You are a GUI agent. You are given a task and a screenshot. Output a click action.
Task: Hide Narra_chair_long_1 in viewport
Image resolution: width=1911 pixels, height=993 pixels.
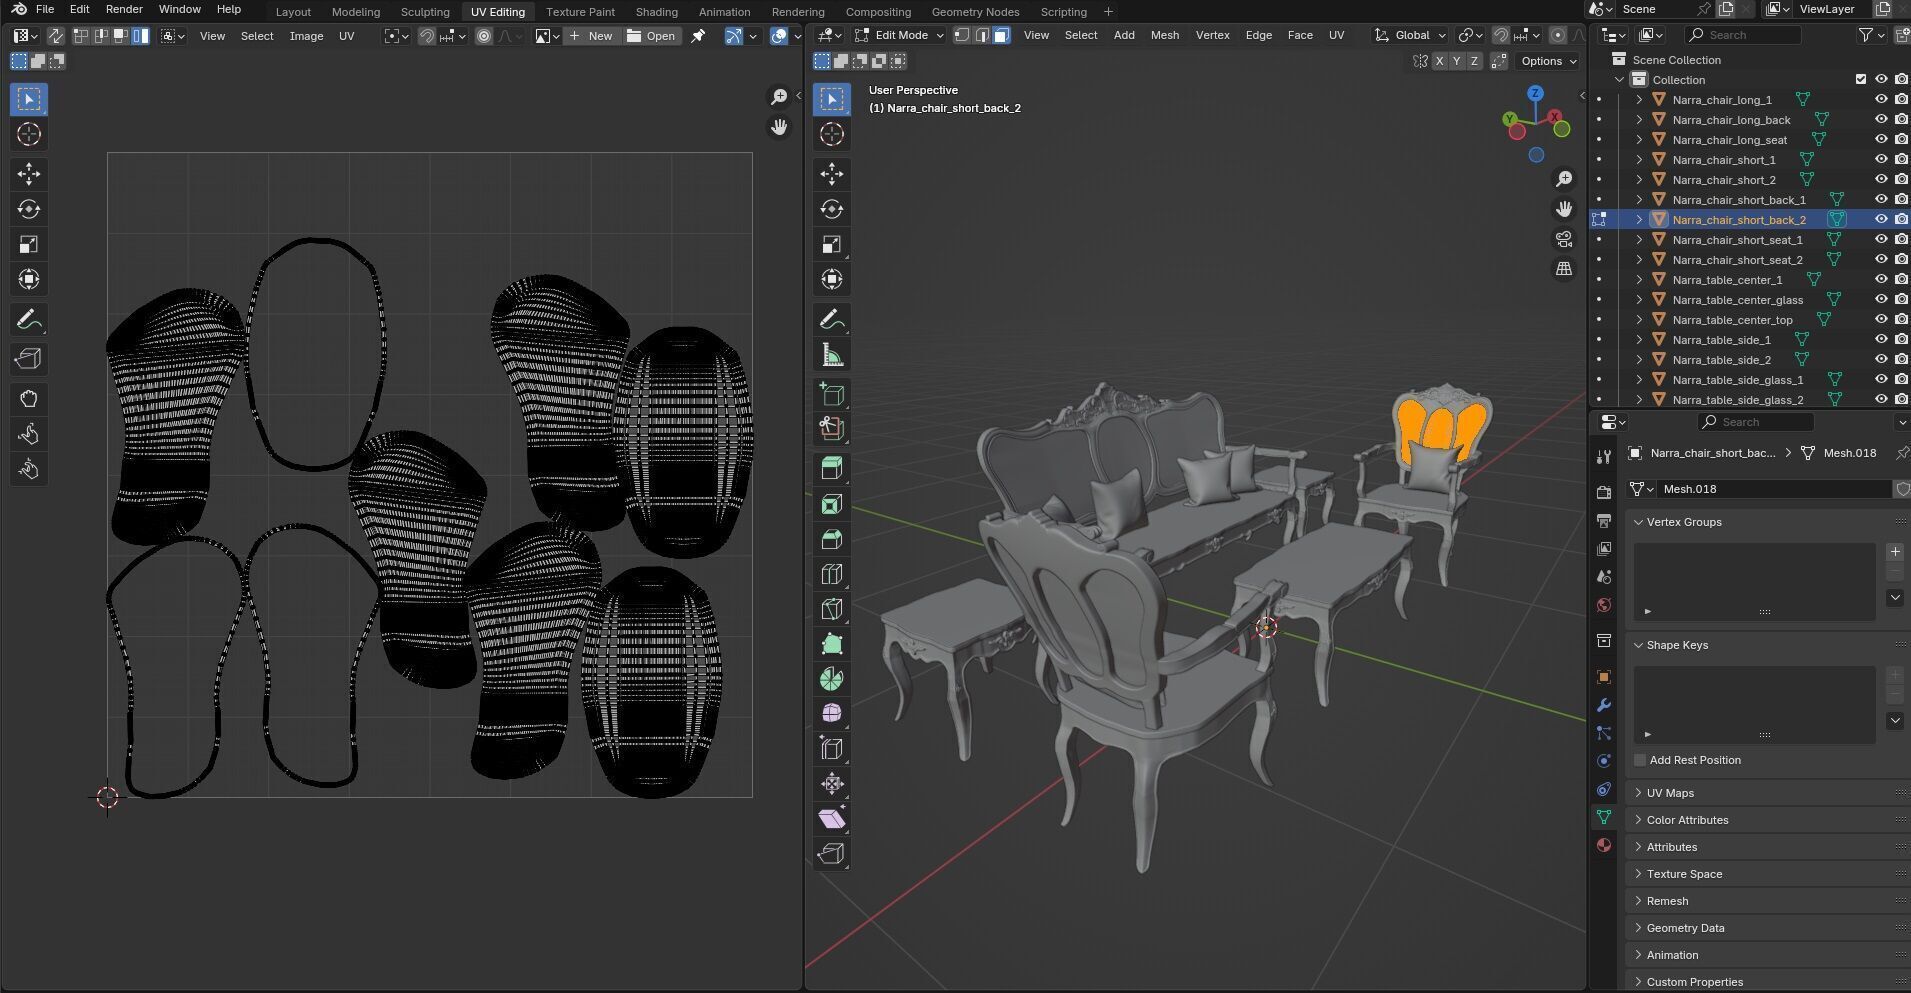1881,99
